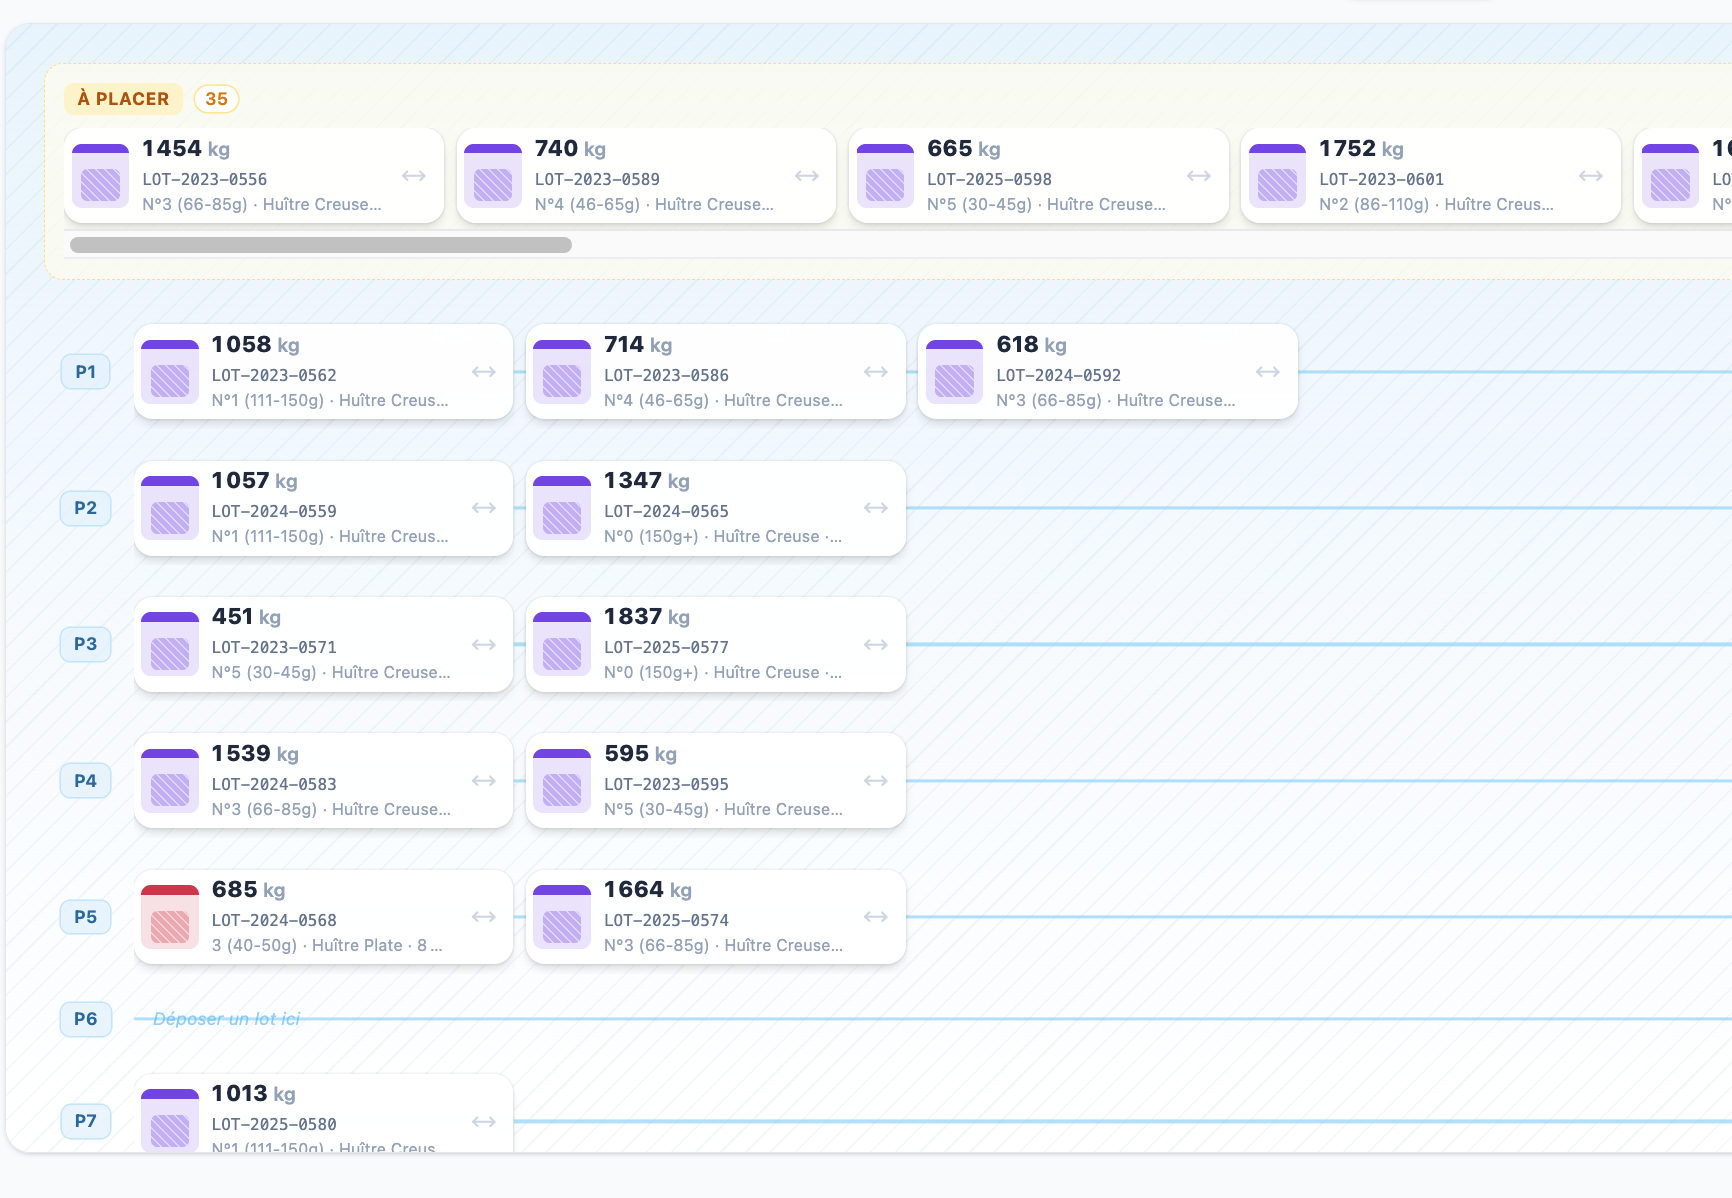Select the 1013 kg LOT-2025-0580 card
This screenshot has height=1198, width=1732.
tap(324, 1114)
